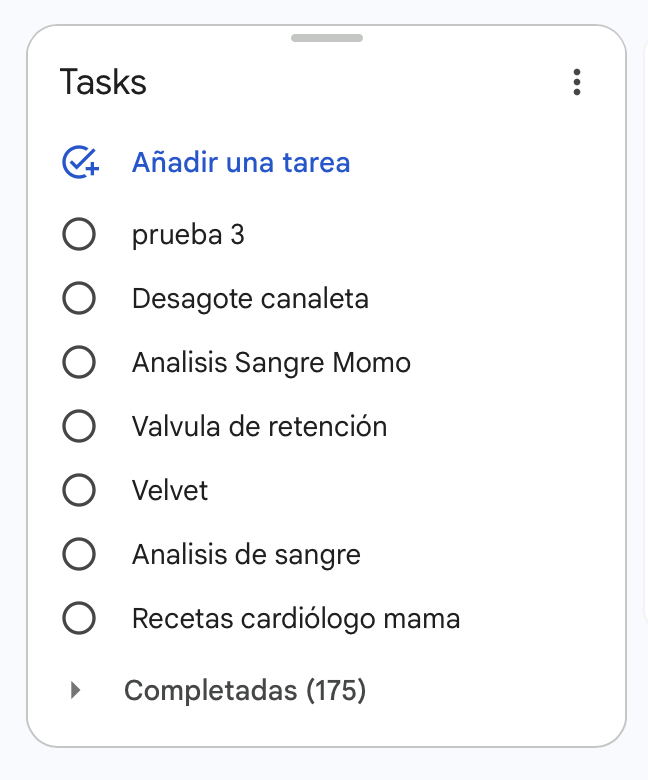Screen dimensions: 648x780
Task: Click the 'Añadir una tarea' link
Action: tap(241, 162)
